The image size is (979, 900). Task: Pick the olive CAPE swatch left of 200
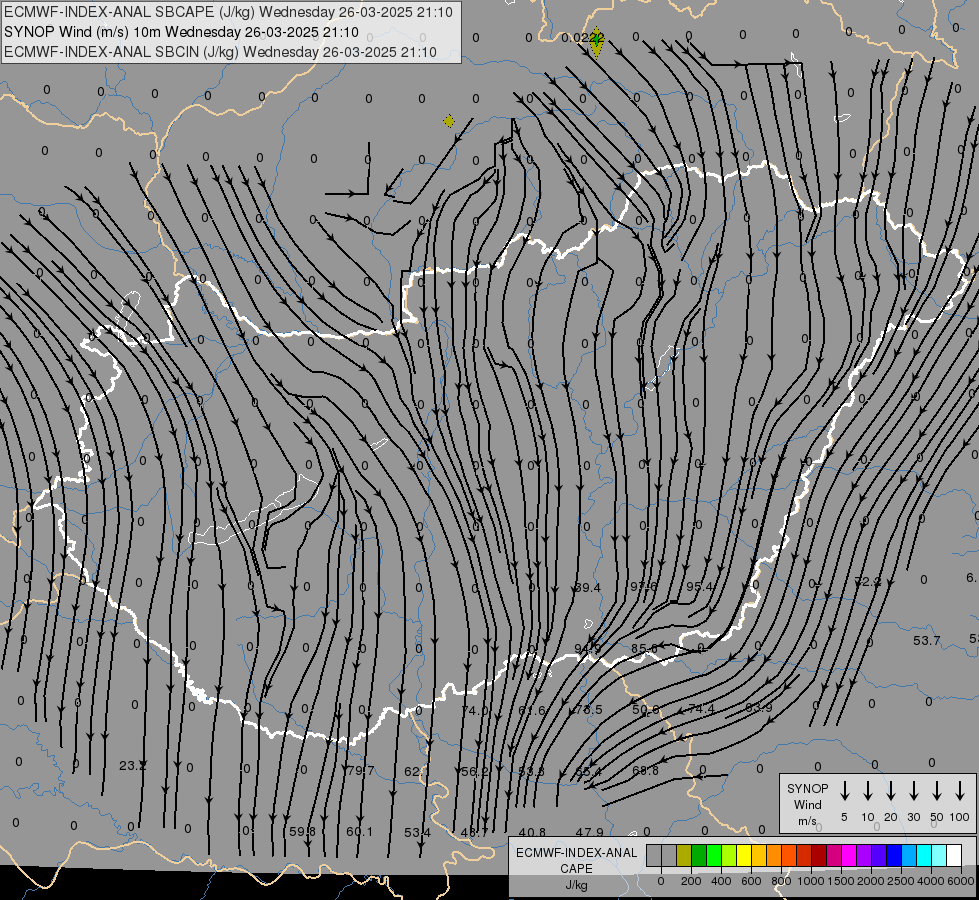pos(684,856)
